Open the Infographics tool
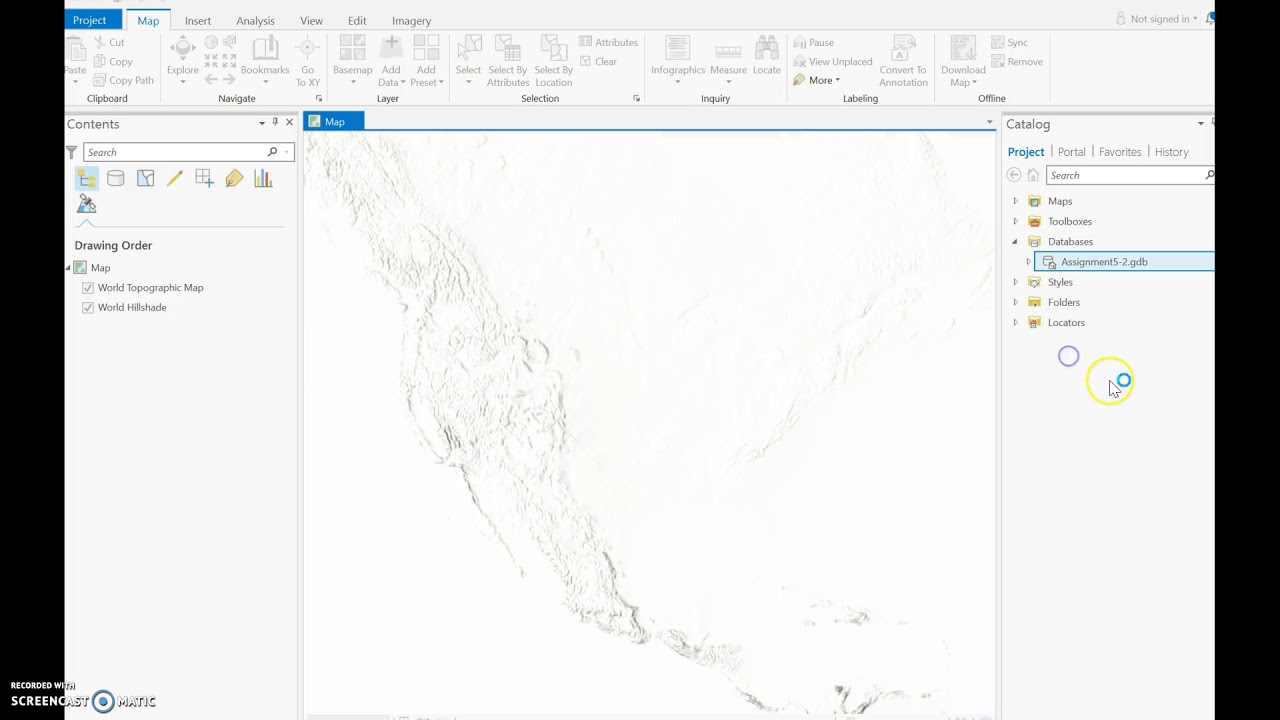Image resolution: width=1280 pixels, height=720 pixels. (678, 57)
